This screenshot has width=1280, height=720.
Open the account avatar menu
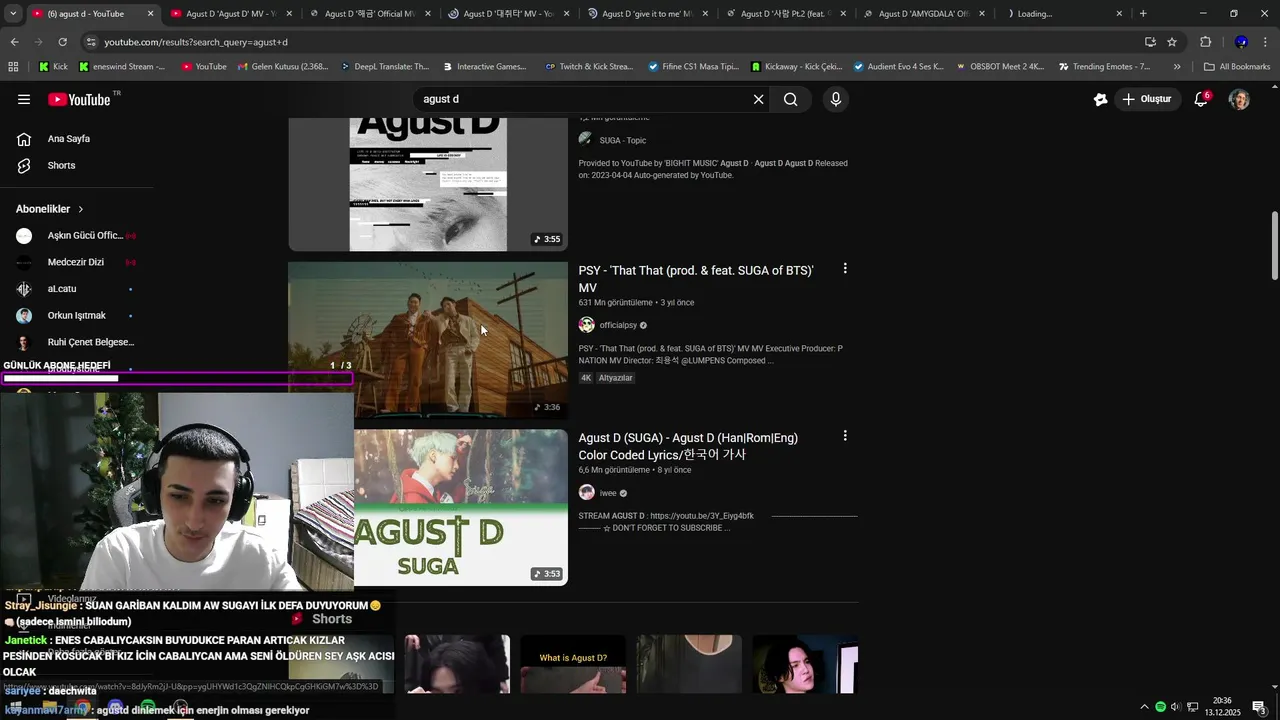pos(1239,99)
